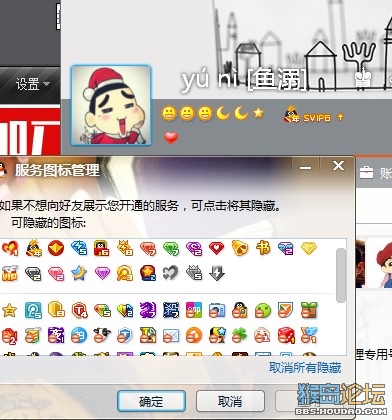This screenshot has width=392, height=420.
Task: Toggle the blue circle 拍 icon
Action: pos(79,335)
